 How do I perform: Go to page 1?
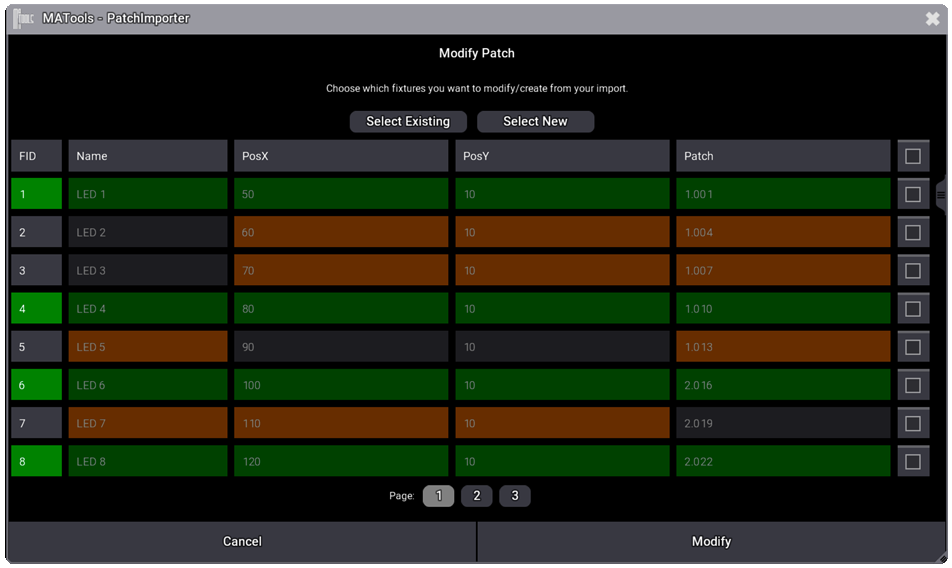coord(438,496)
